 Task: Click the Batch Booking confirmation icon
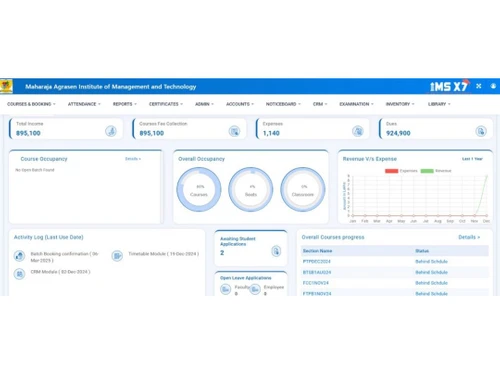point(19,256)
